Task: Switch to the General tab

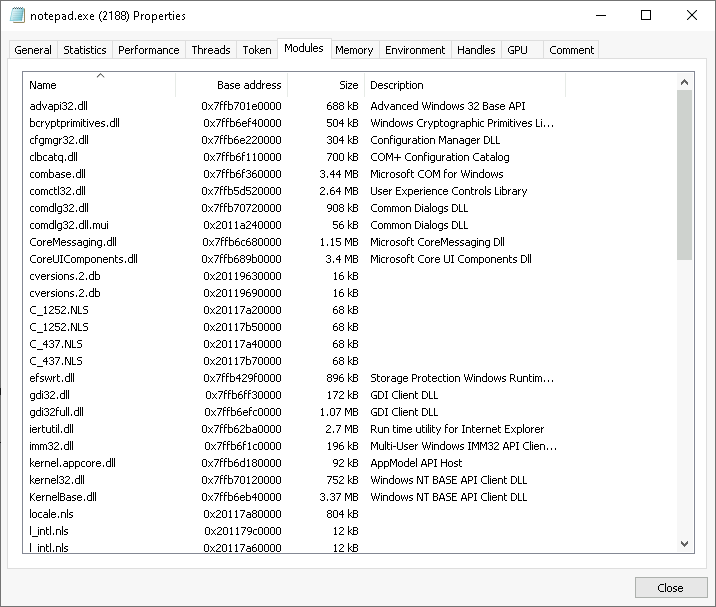Action: 33,50
